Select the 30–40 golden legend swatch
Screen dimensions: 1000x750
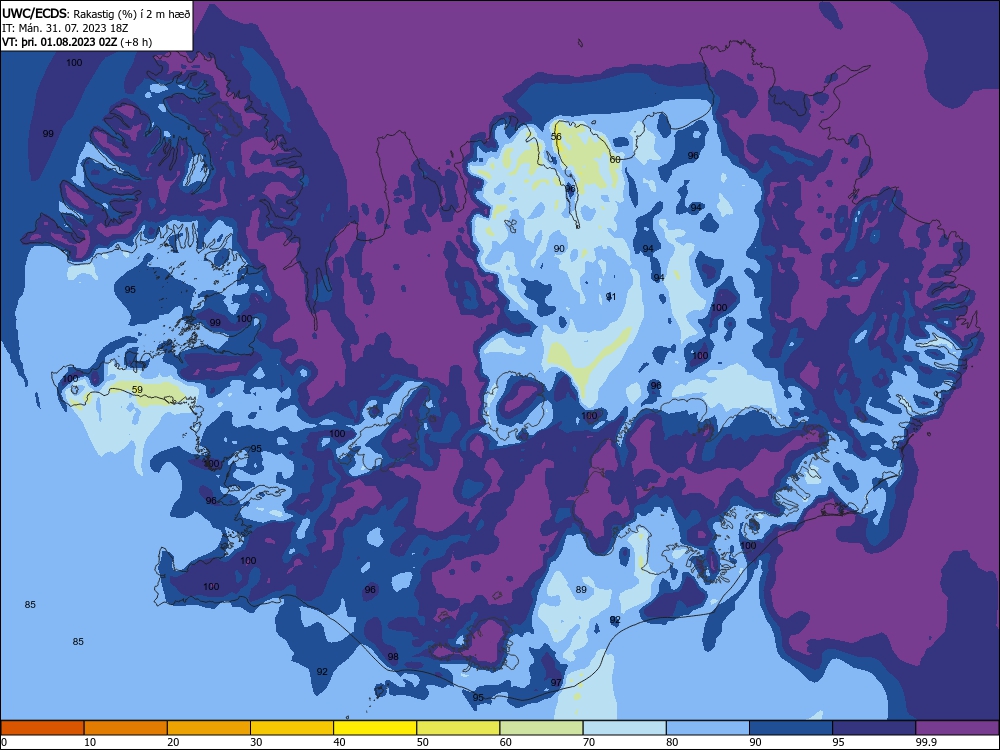[292, 728]
